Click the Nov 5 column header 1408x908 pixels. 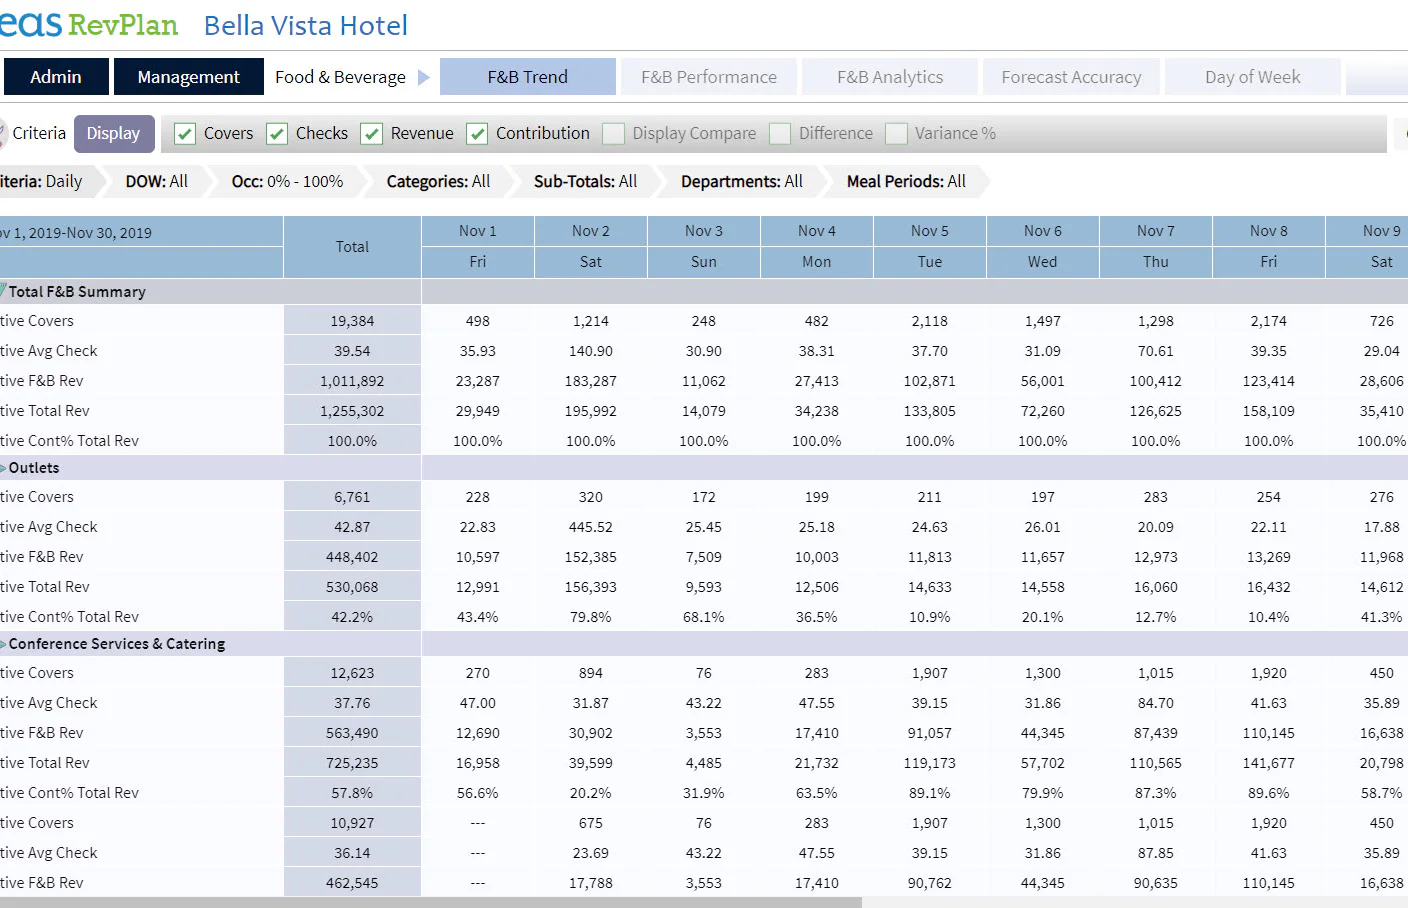[930, 231]
